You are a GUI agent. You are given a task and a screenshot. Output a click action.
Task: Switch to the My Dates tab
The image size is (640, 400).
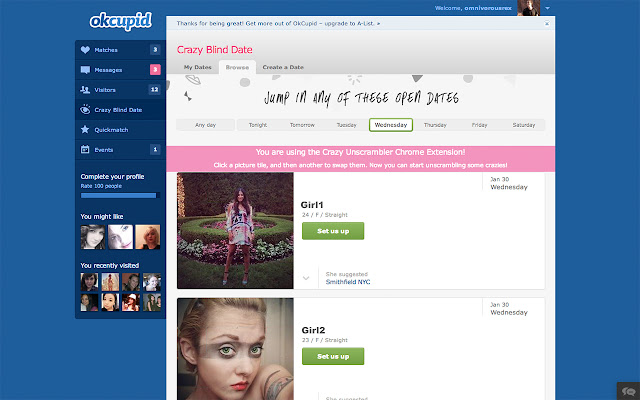tap(197, 66)
